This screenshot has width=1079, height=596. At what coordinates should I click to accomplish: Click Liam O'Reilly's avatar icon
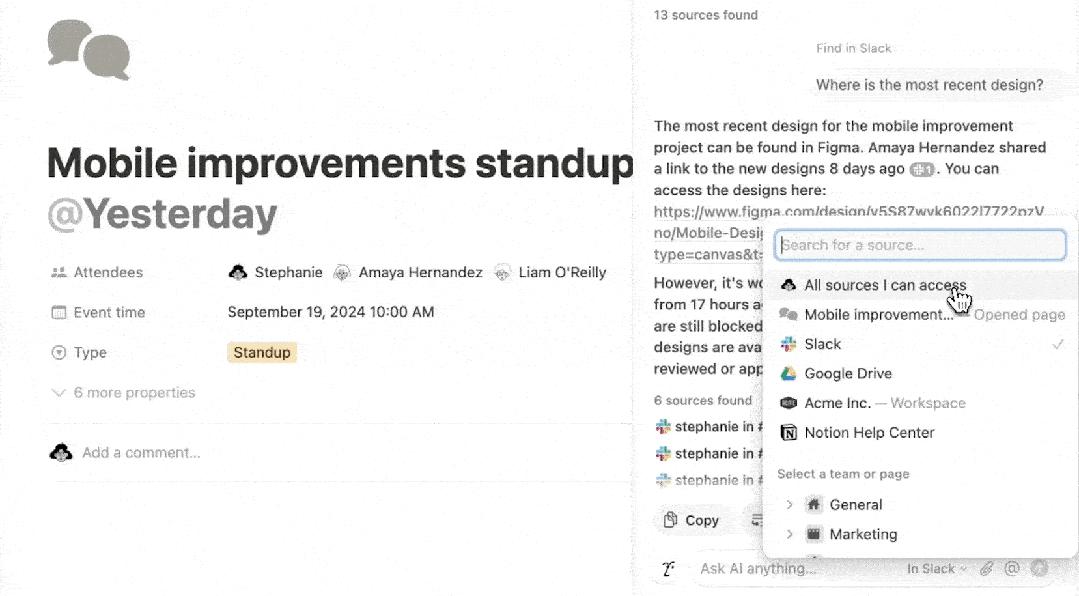point(503,272)
